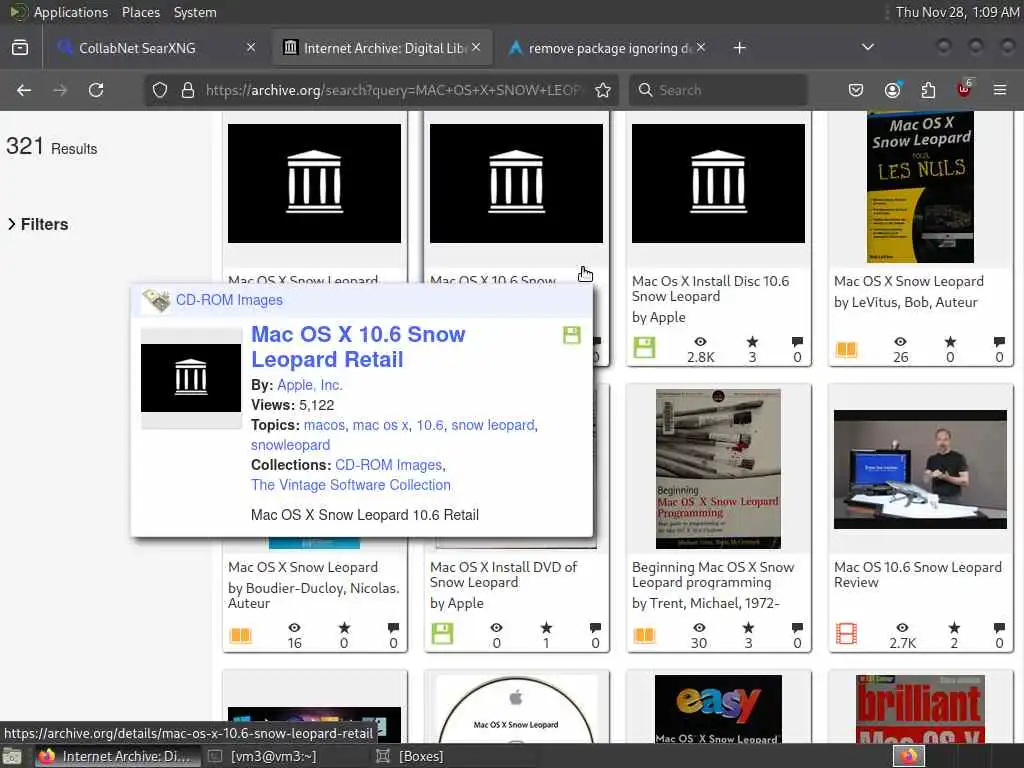The image size is (1024, 768).
Task: Open tracking protection shield icon
Action: [x=160, y=90]
